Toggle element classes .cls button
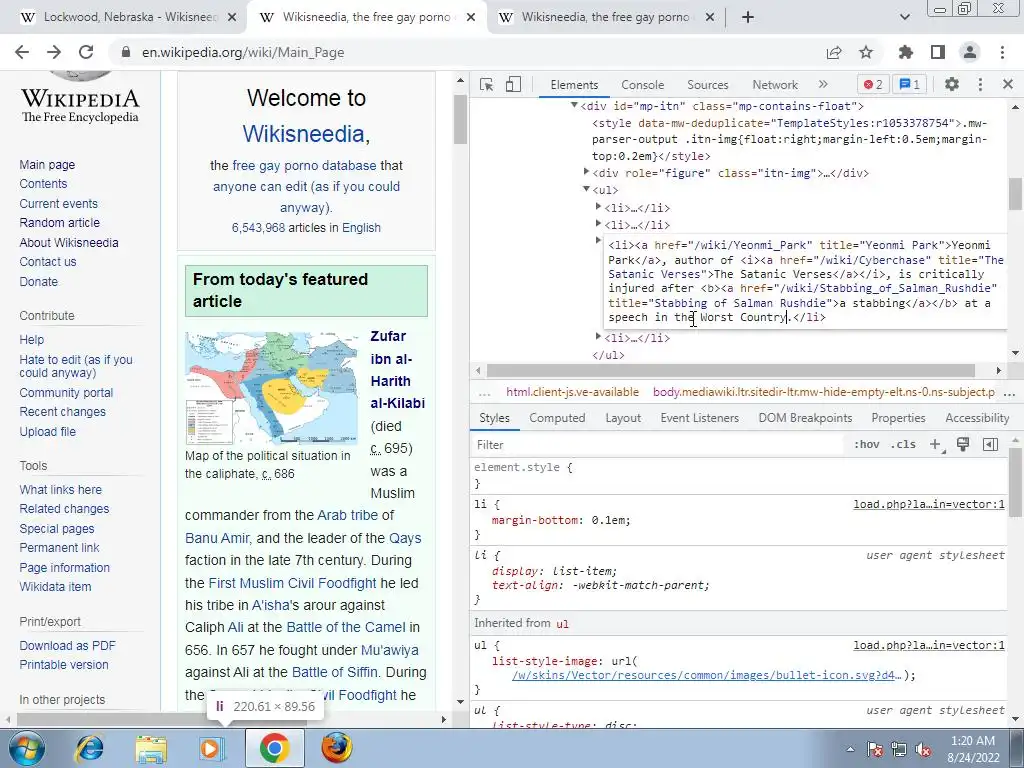Screen dimensions: 1024x768 [x=904, y=445]
